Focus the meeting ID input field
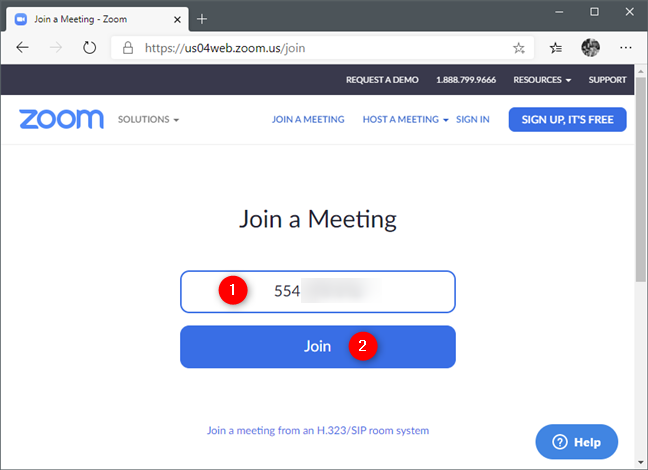The width and height of the screenshot is (648, 470). [318, 291]
